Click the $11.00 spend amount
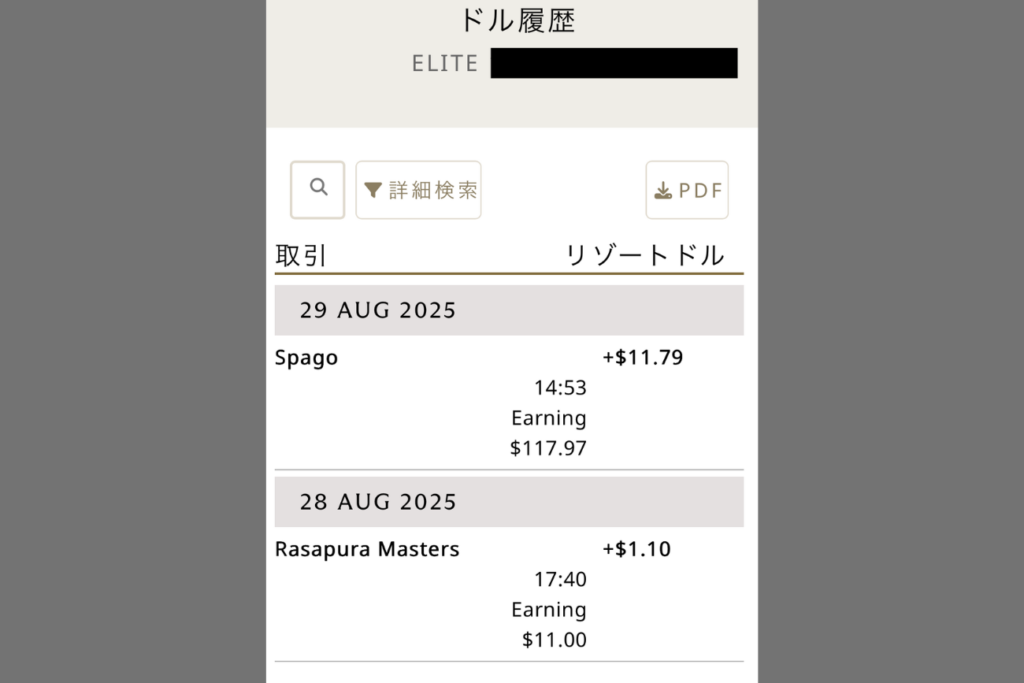 click(x=554, y=640)
